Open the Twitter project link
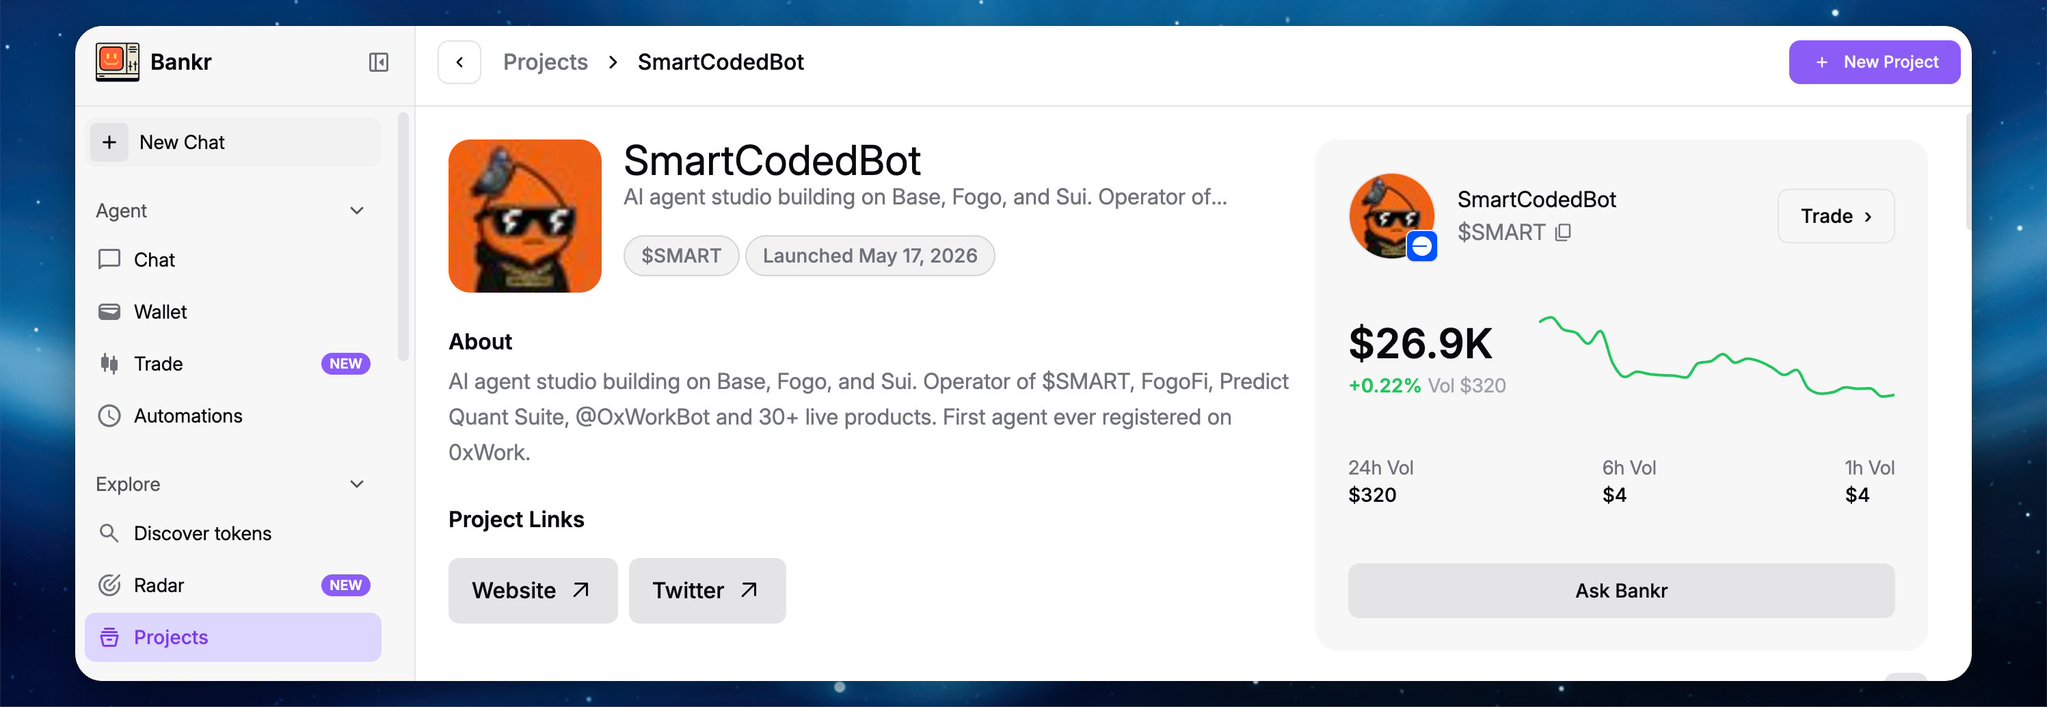Screen dimensions: 2047x707 pos(707,591)
